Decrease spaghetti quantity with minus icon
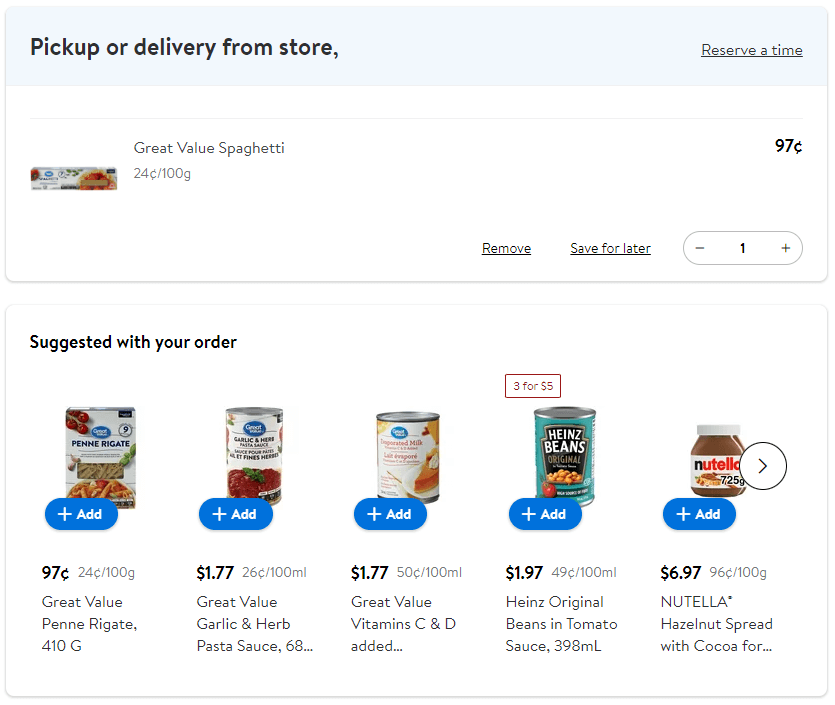The height and width of the screenshot is (705, 835). (700, 248)
